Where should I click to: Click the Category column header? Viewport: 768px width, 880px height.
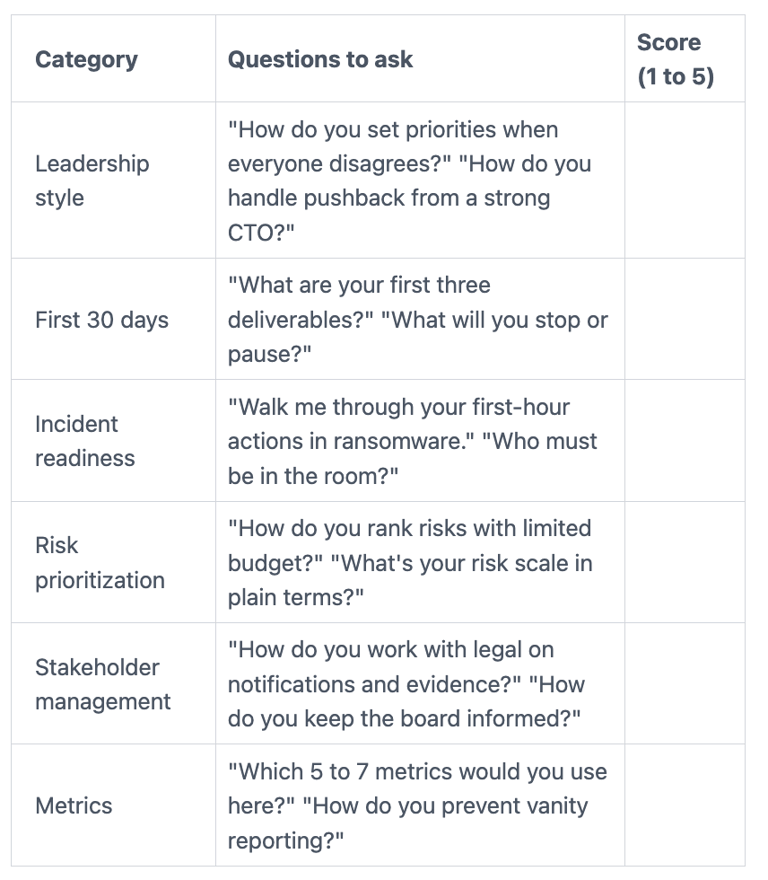86,59
